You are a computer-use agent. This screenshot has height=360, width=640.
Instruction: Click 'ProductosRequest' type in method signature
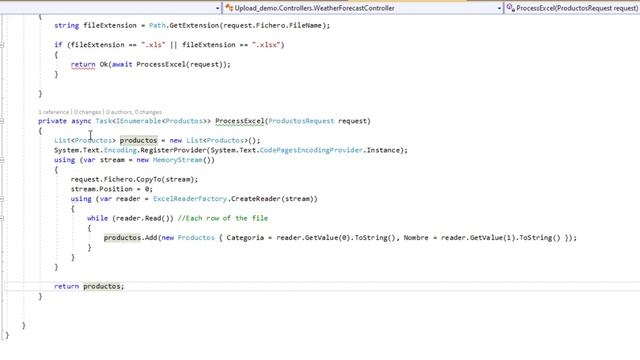301,121
